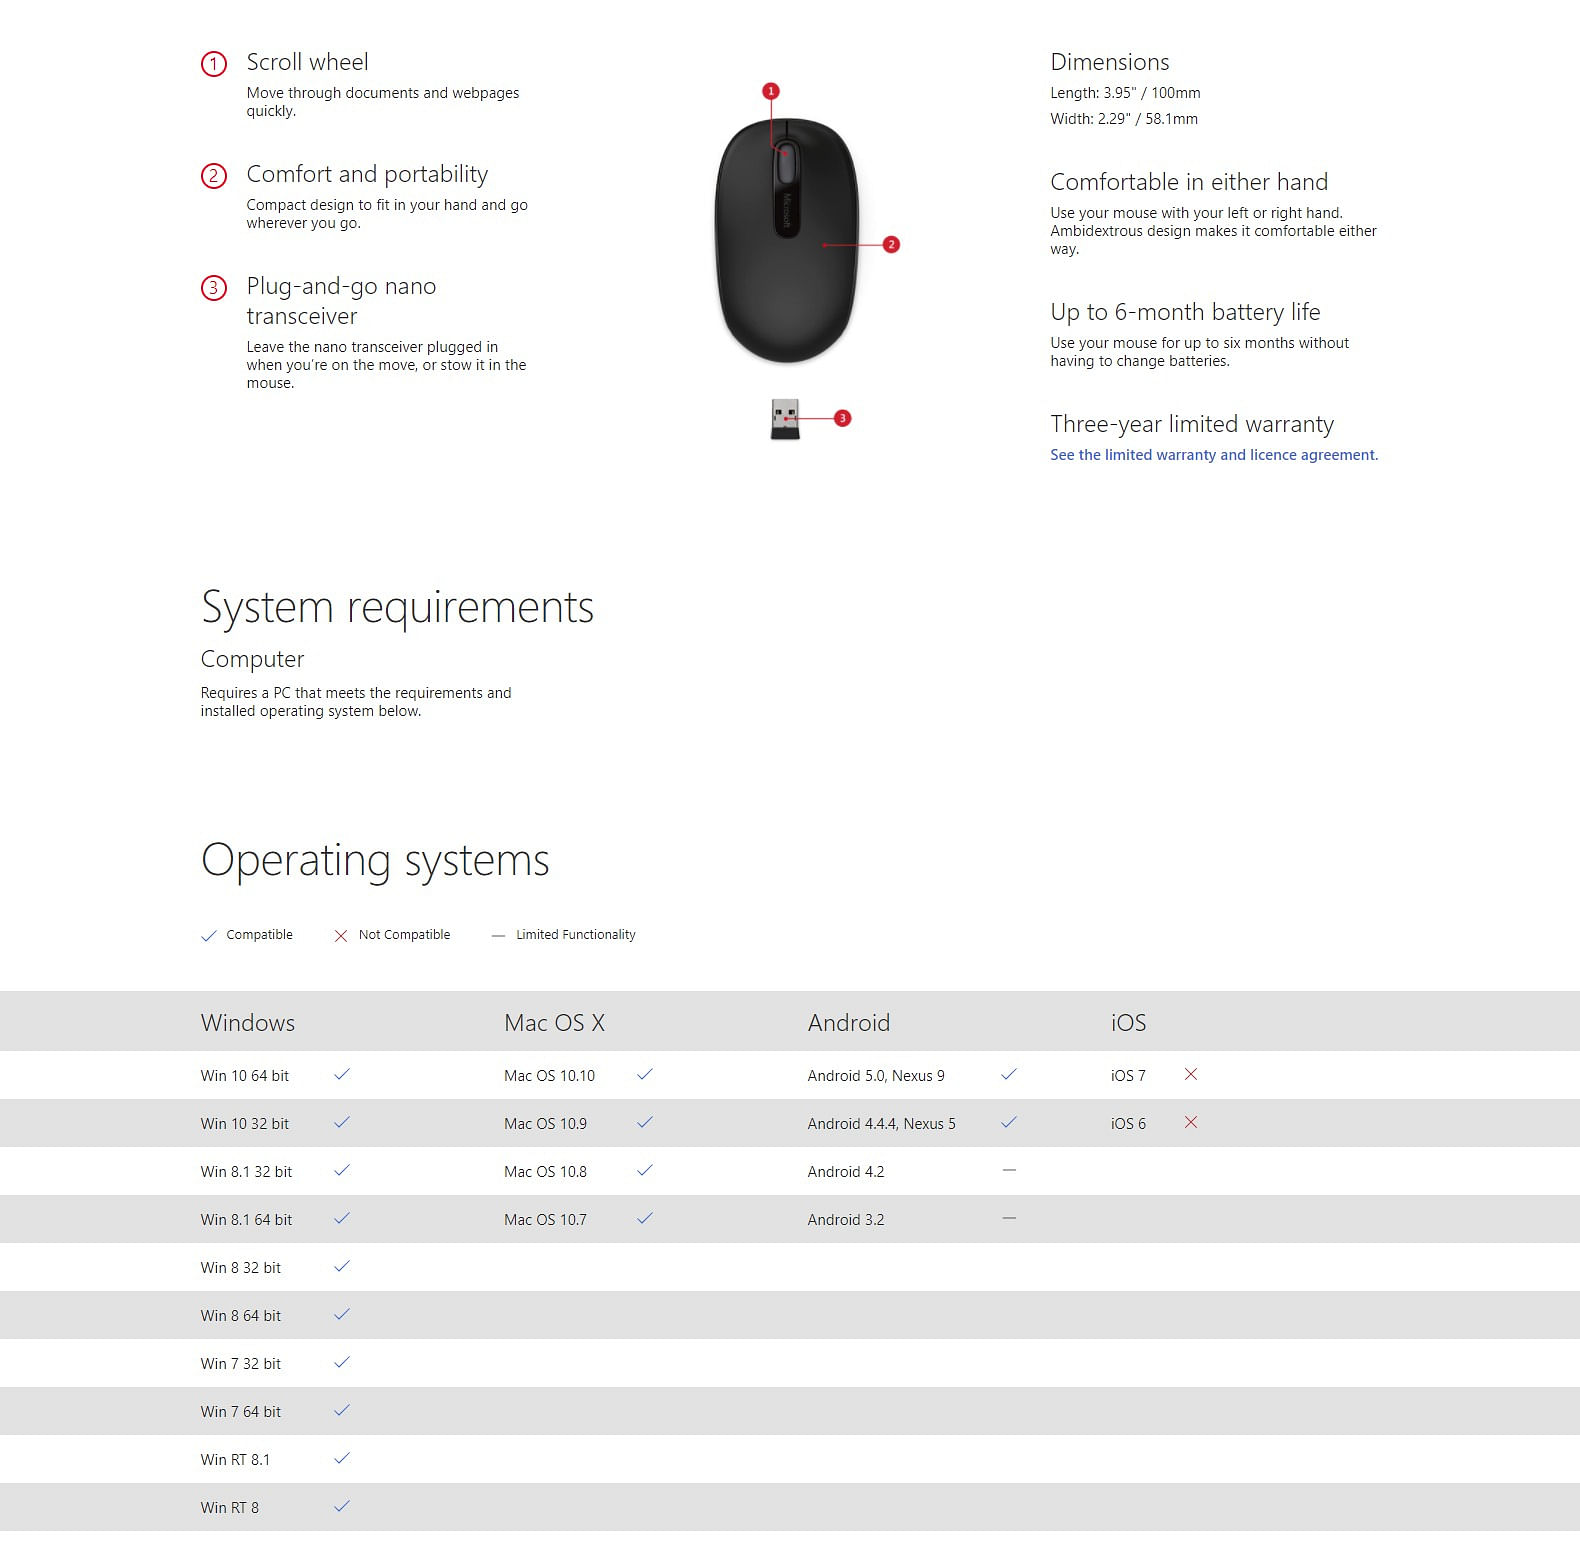The image size is (1580, 1557).
Task: Click the Up to 6-month battery life heading
Action: [x=1185, y=312]
